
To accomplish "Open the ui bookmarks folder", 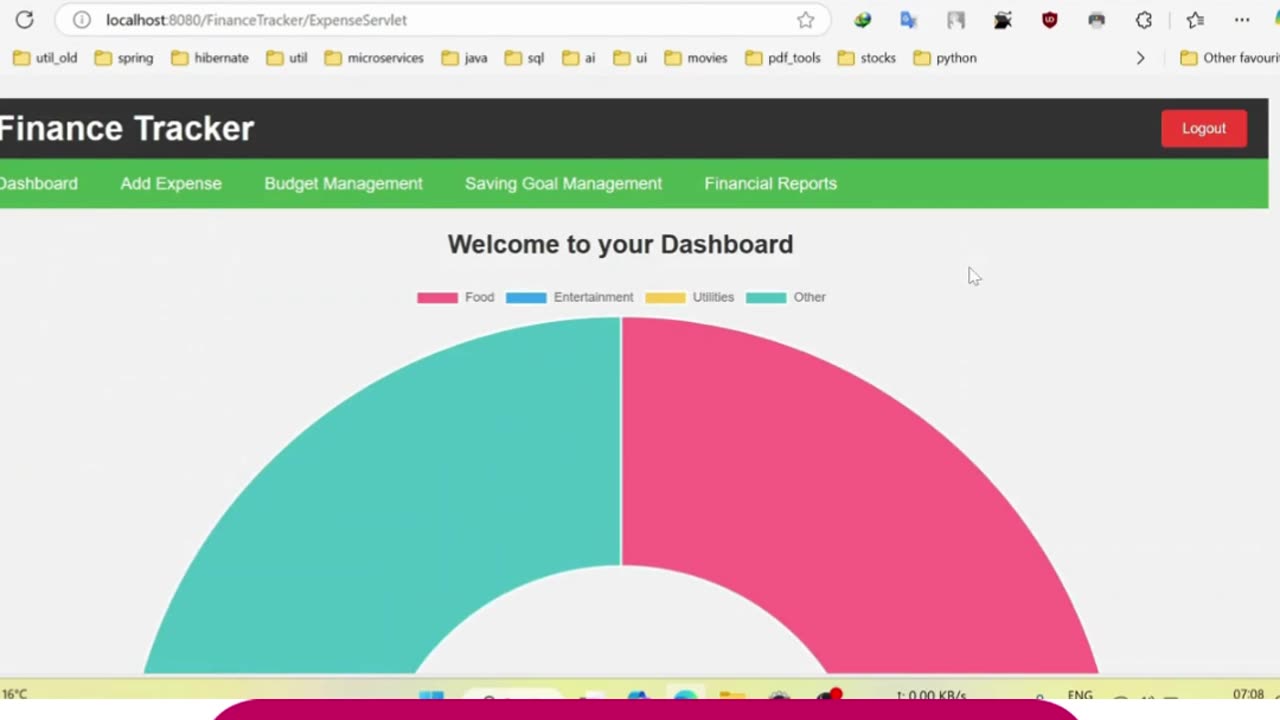I will [630, 58].
